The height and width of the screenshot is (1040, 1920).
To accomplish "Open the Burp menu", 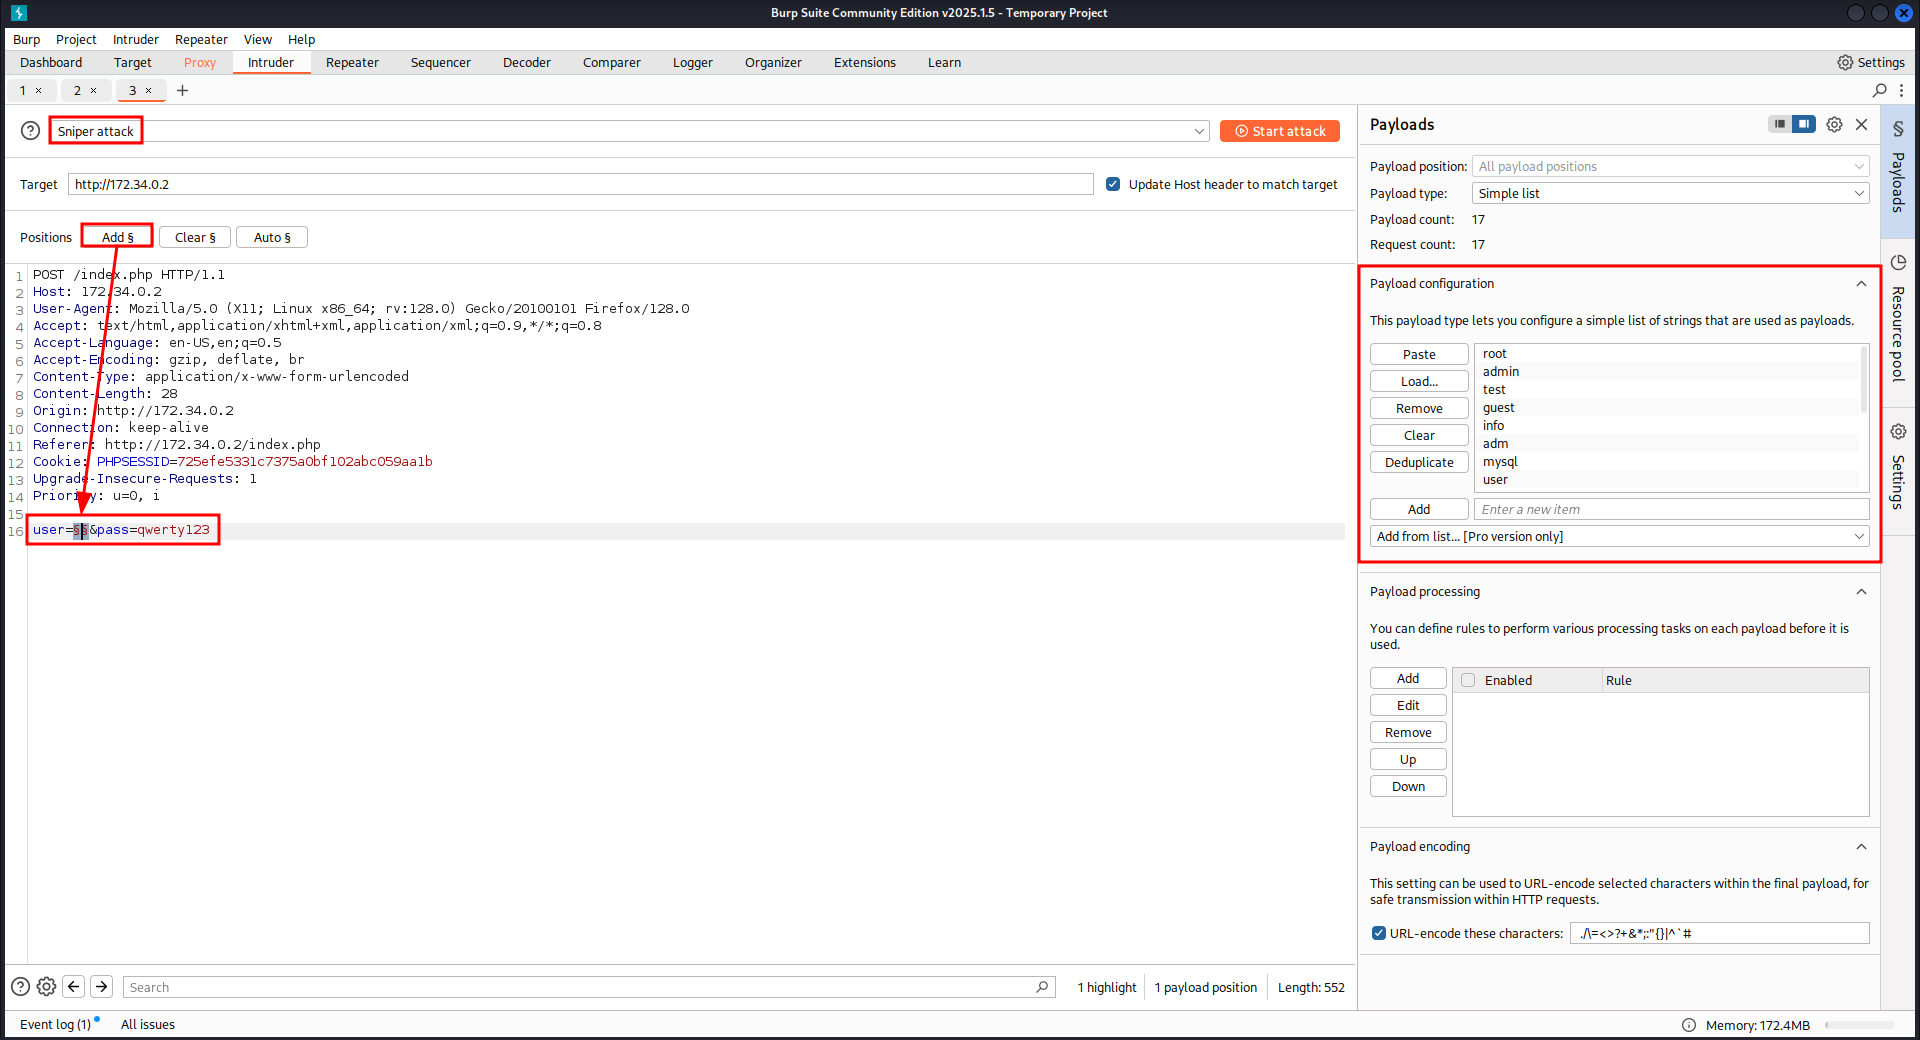I will [x=27, y=39].
